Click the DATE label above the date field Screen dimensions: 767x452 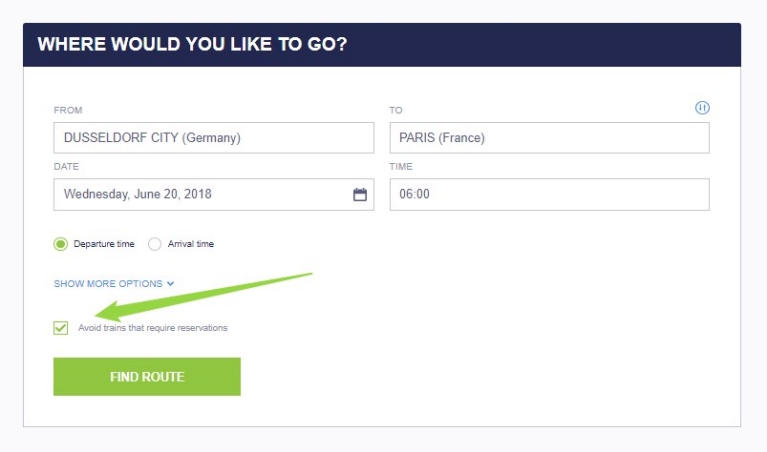pyautogui.click(x=66, y=167)
